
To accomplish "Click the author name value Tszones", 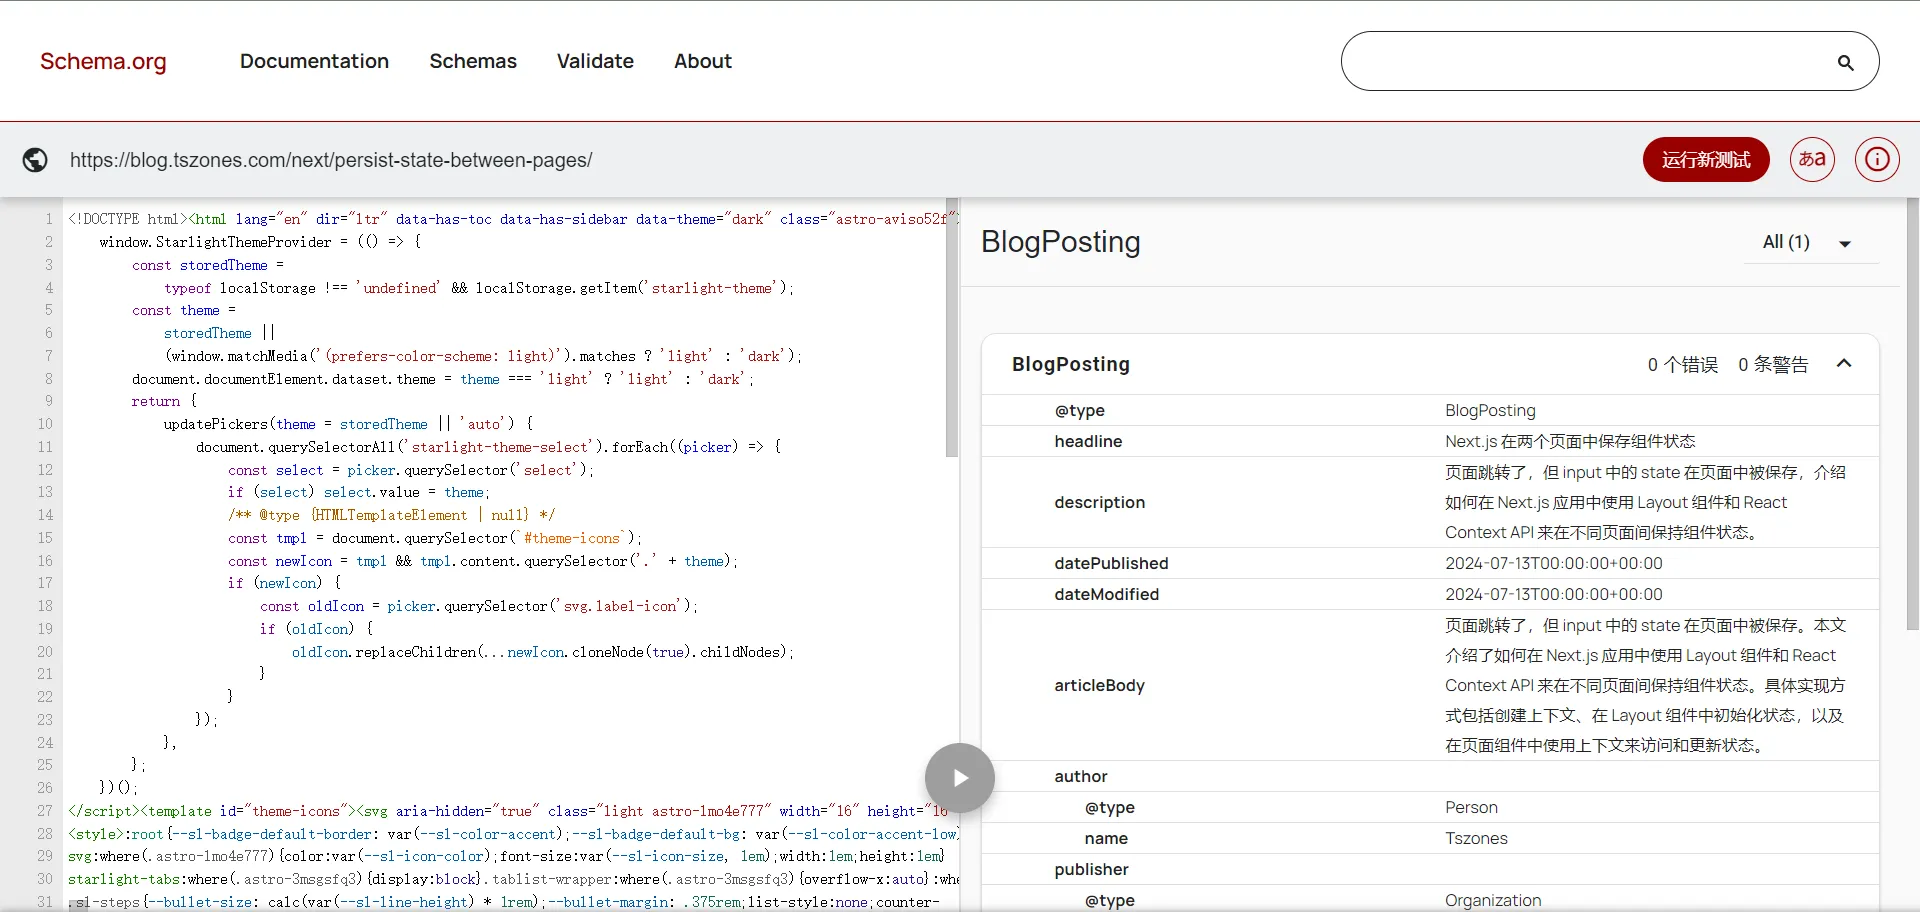I will pyautogui.click(x=1476, y=838).
